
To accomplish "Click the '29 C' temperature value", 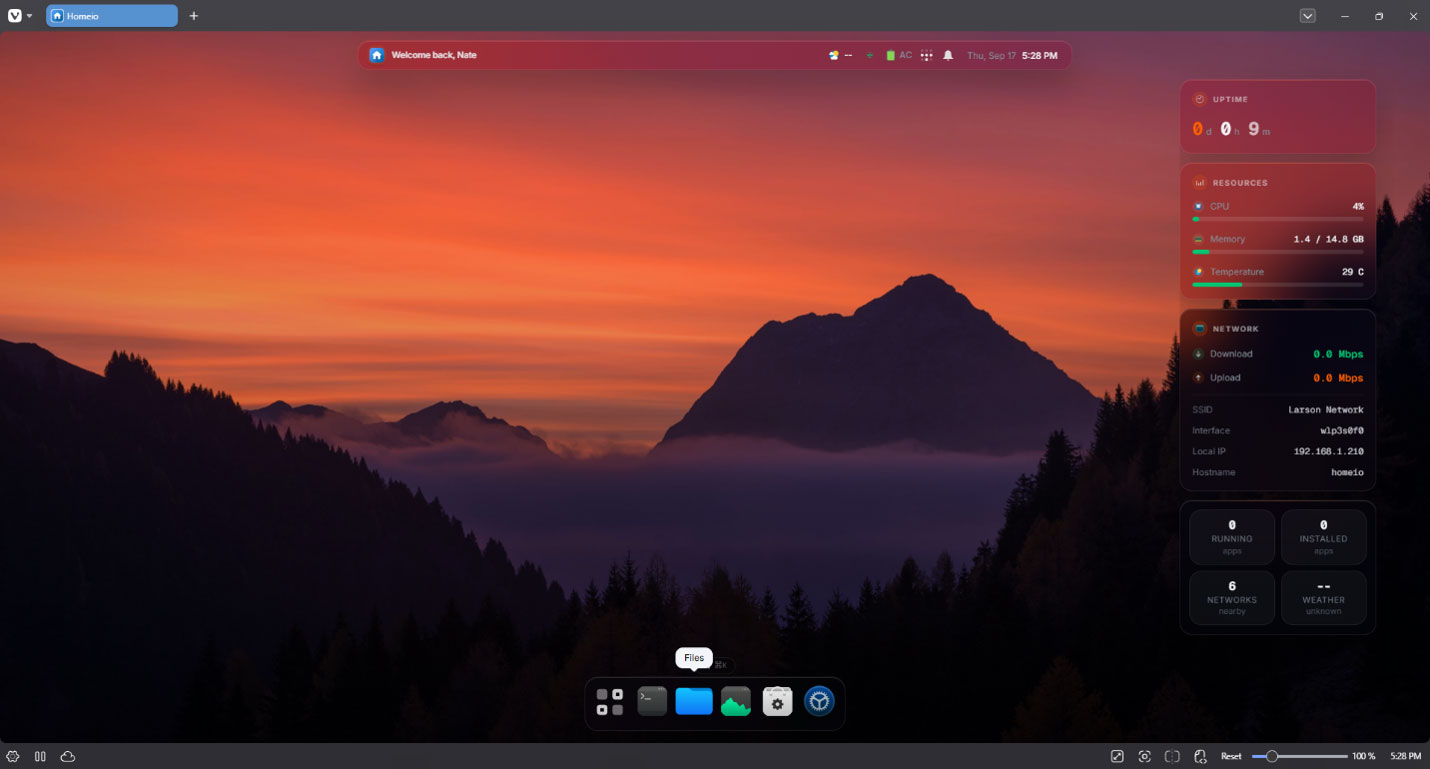I will click(x=1352, y=272).
